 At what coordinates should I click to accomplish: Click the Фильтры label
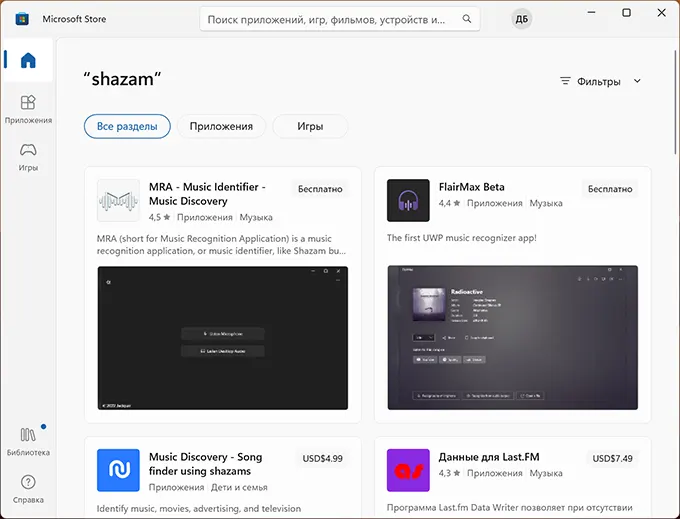pyautogui.click(x=598, y=82)
